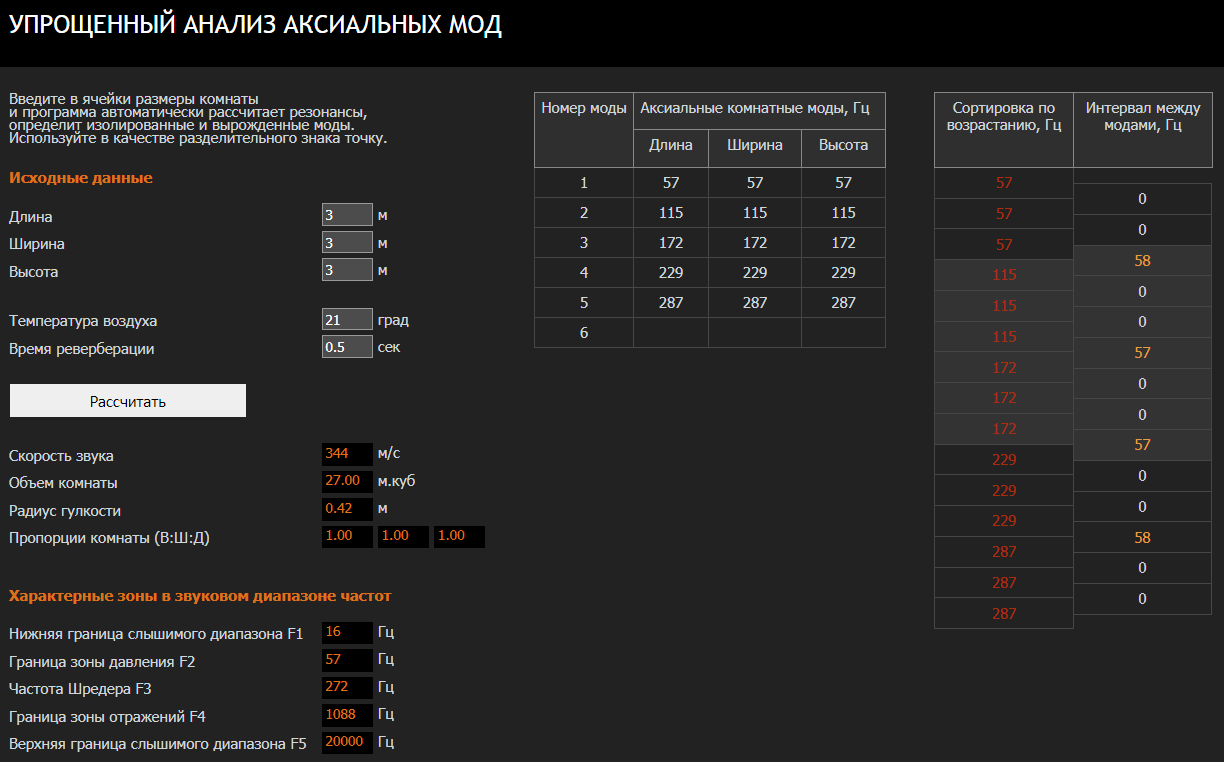The height and width of the screenshot is (762, 1224).
Task: Click the Граница зоны давления F2 field
Action: (x=347, y=660)
